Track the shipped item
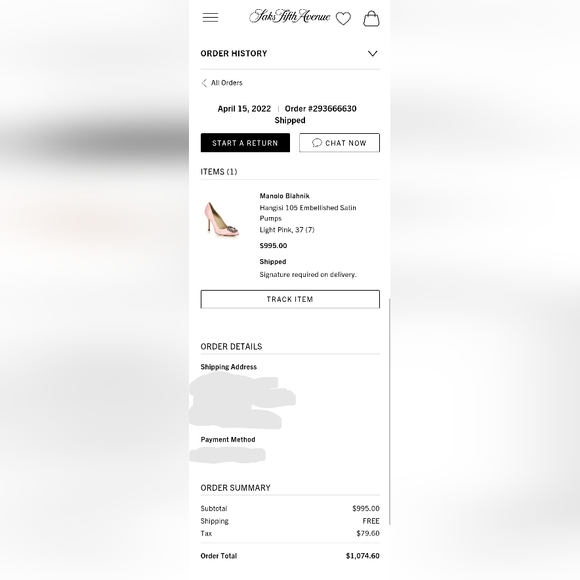 pos(290,299)
